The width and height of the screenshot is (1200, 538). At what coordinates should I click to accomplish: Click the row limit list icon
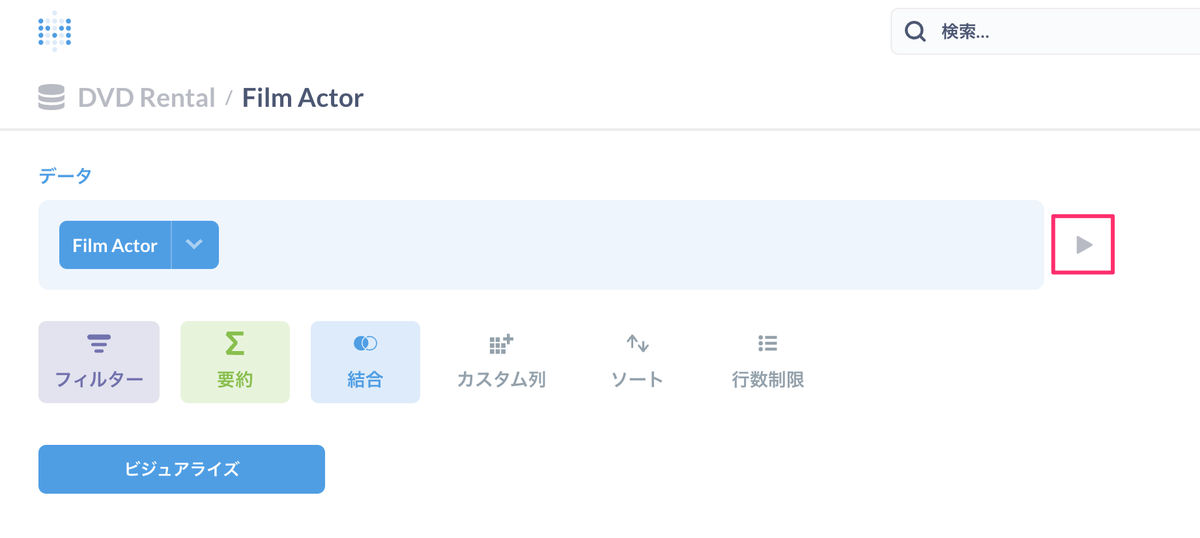[768, 344]
